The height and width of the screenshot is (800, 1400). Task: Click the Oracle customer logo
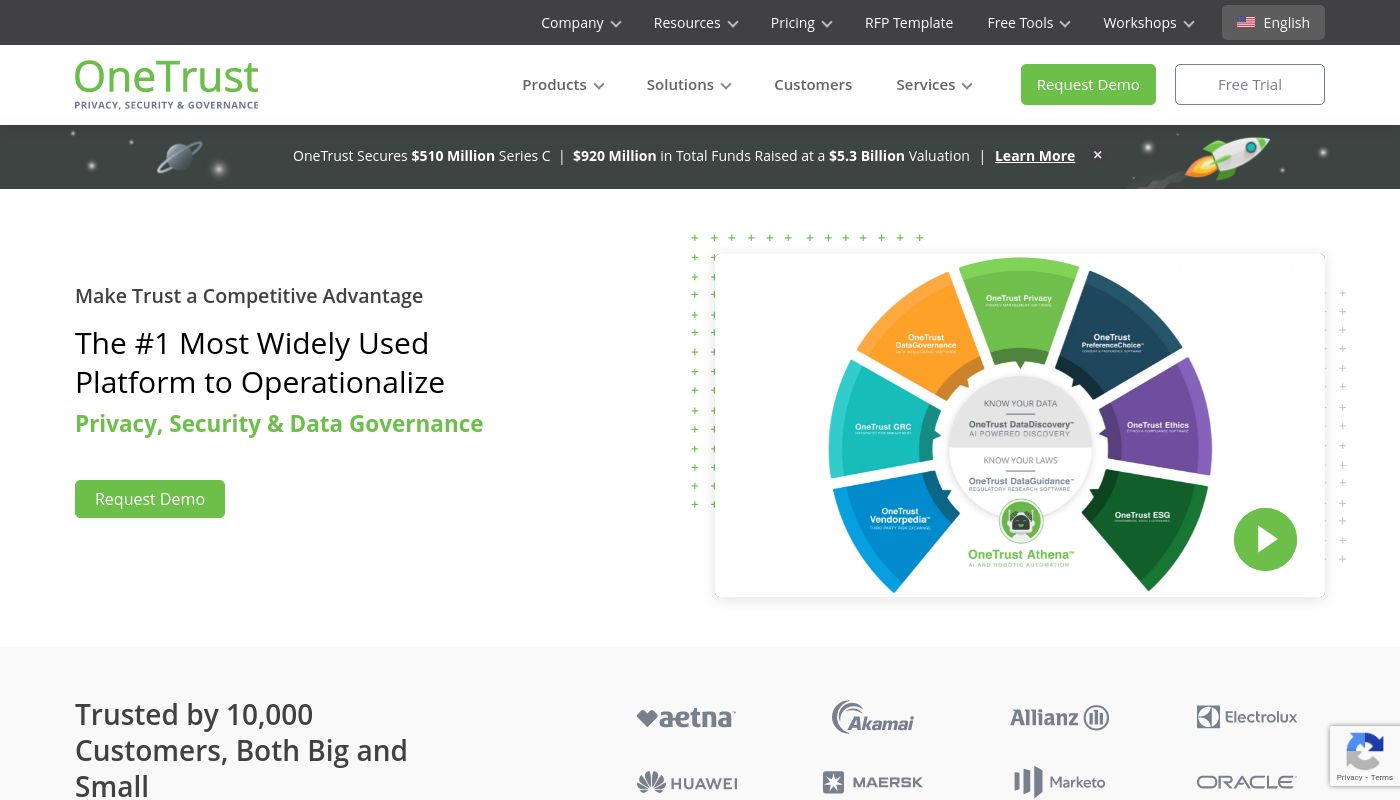click(1246, 782)
